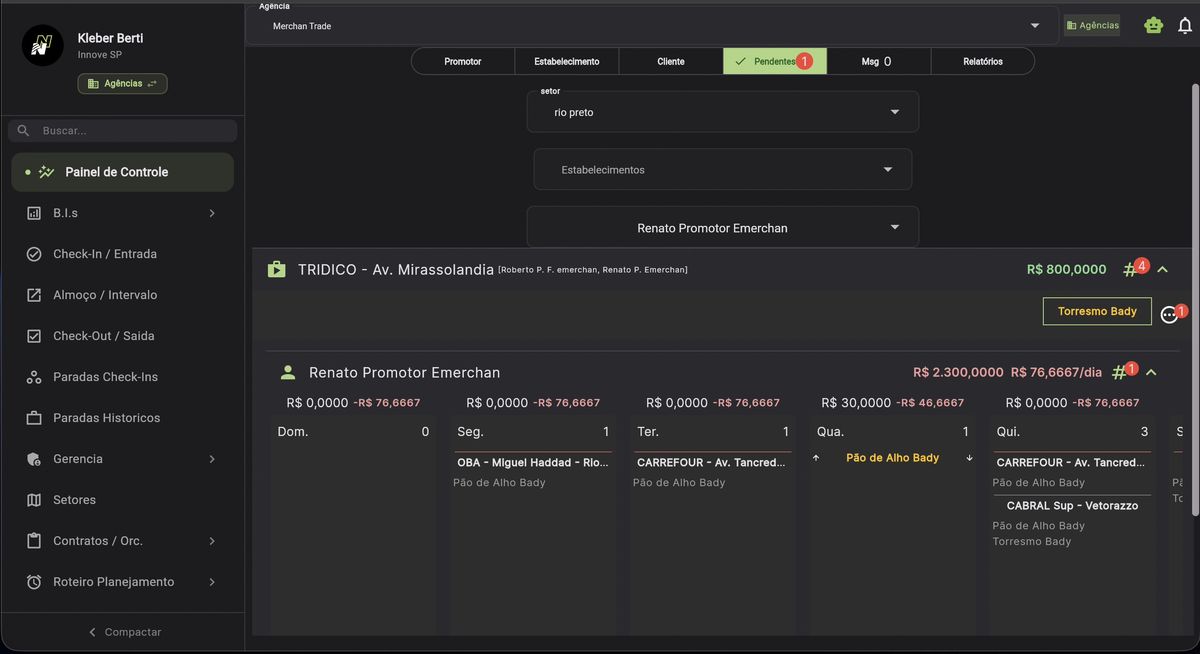
Task: Click the person icon beside Renato Promotor Emerchan
Action: coord(288,371)
